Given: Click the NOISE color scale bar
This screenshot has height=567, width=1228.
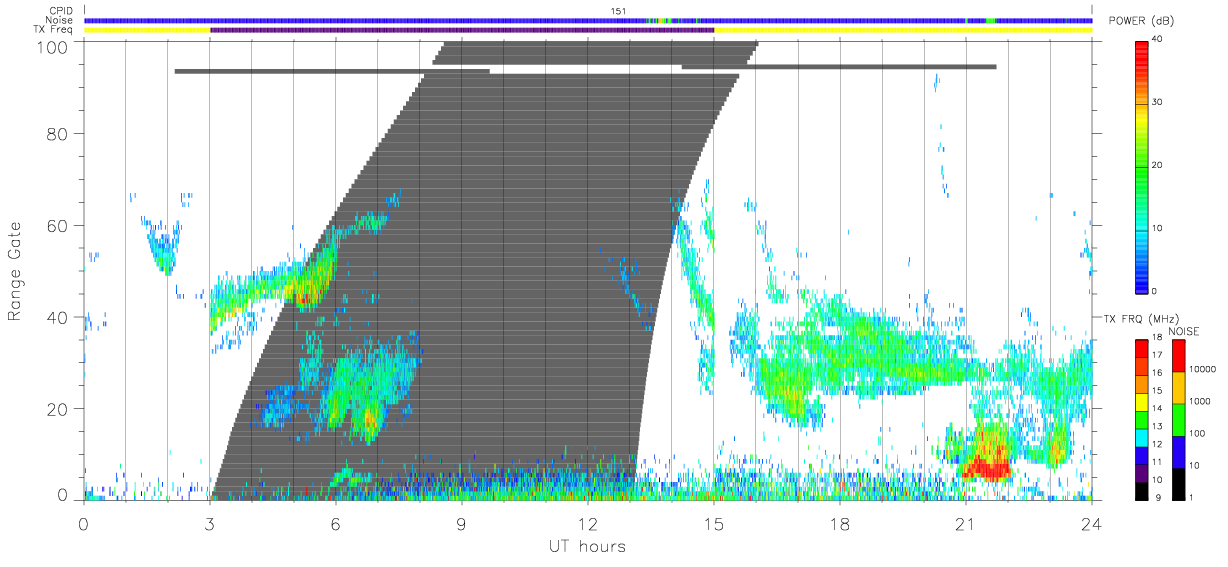Looking at the screenshot, I should tap(1179, 418).
